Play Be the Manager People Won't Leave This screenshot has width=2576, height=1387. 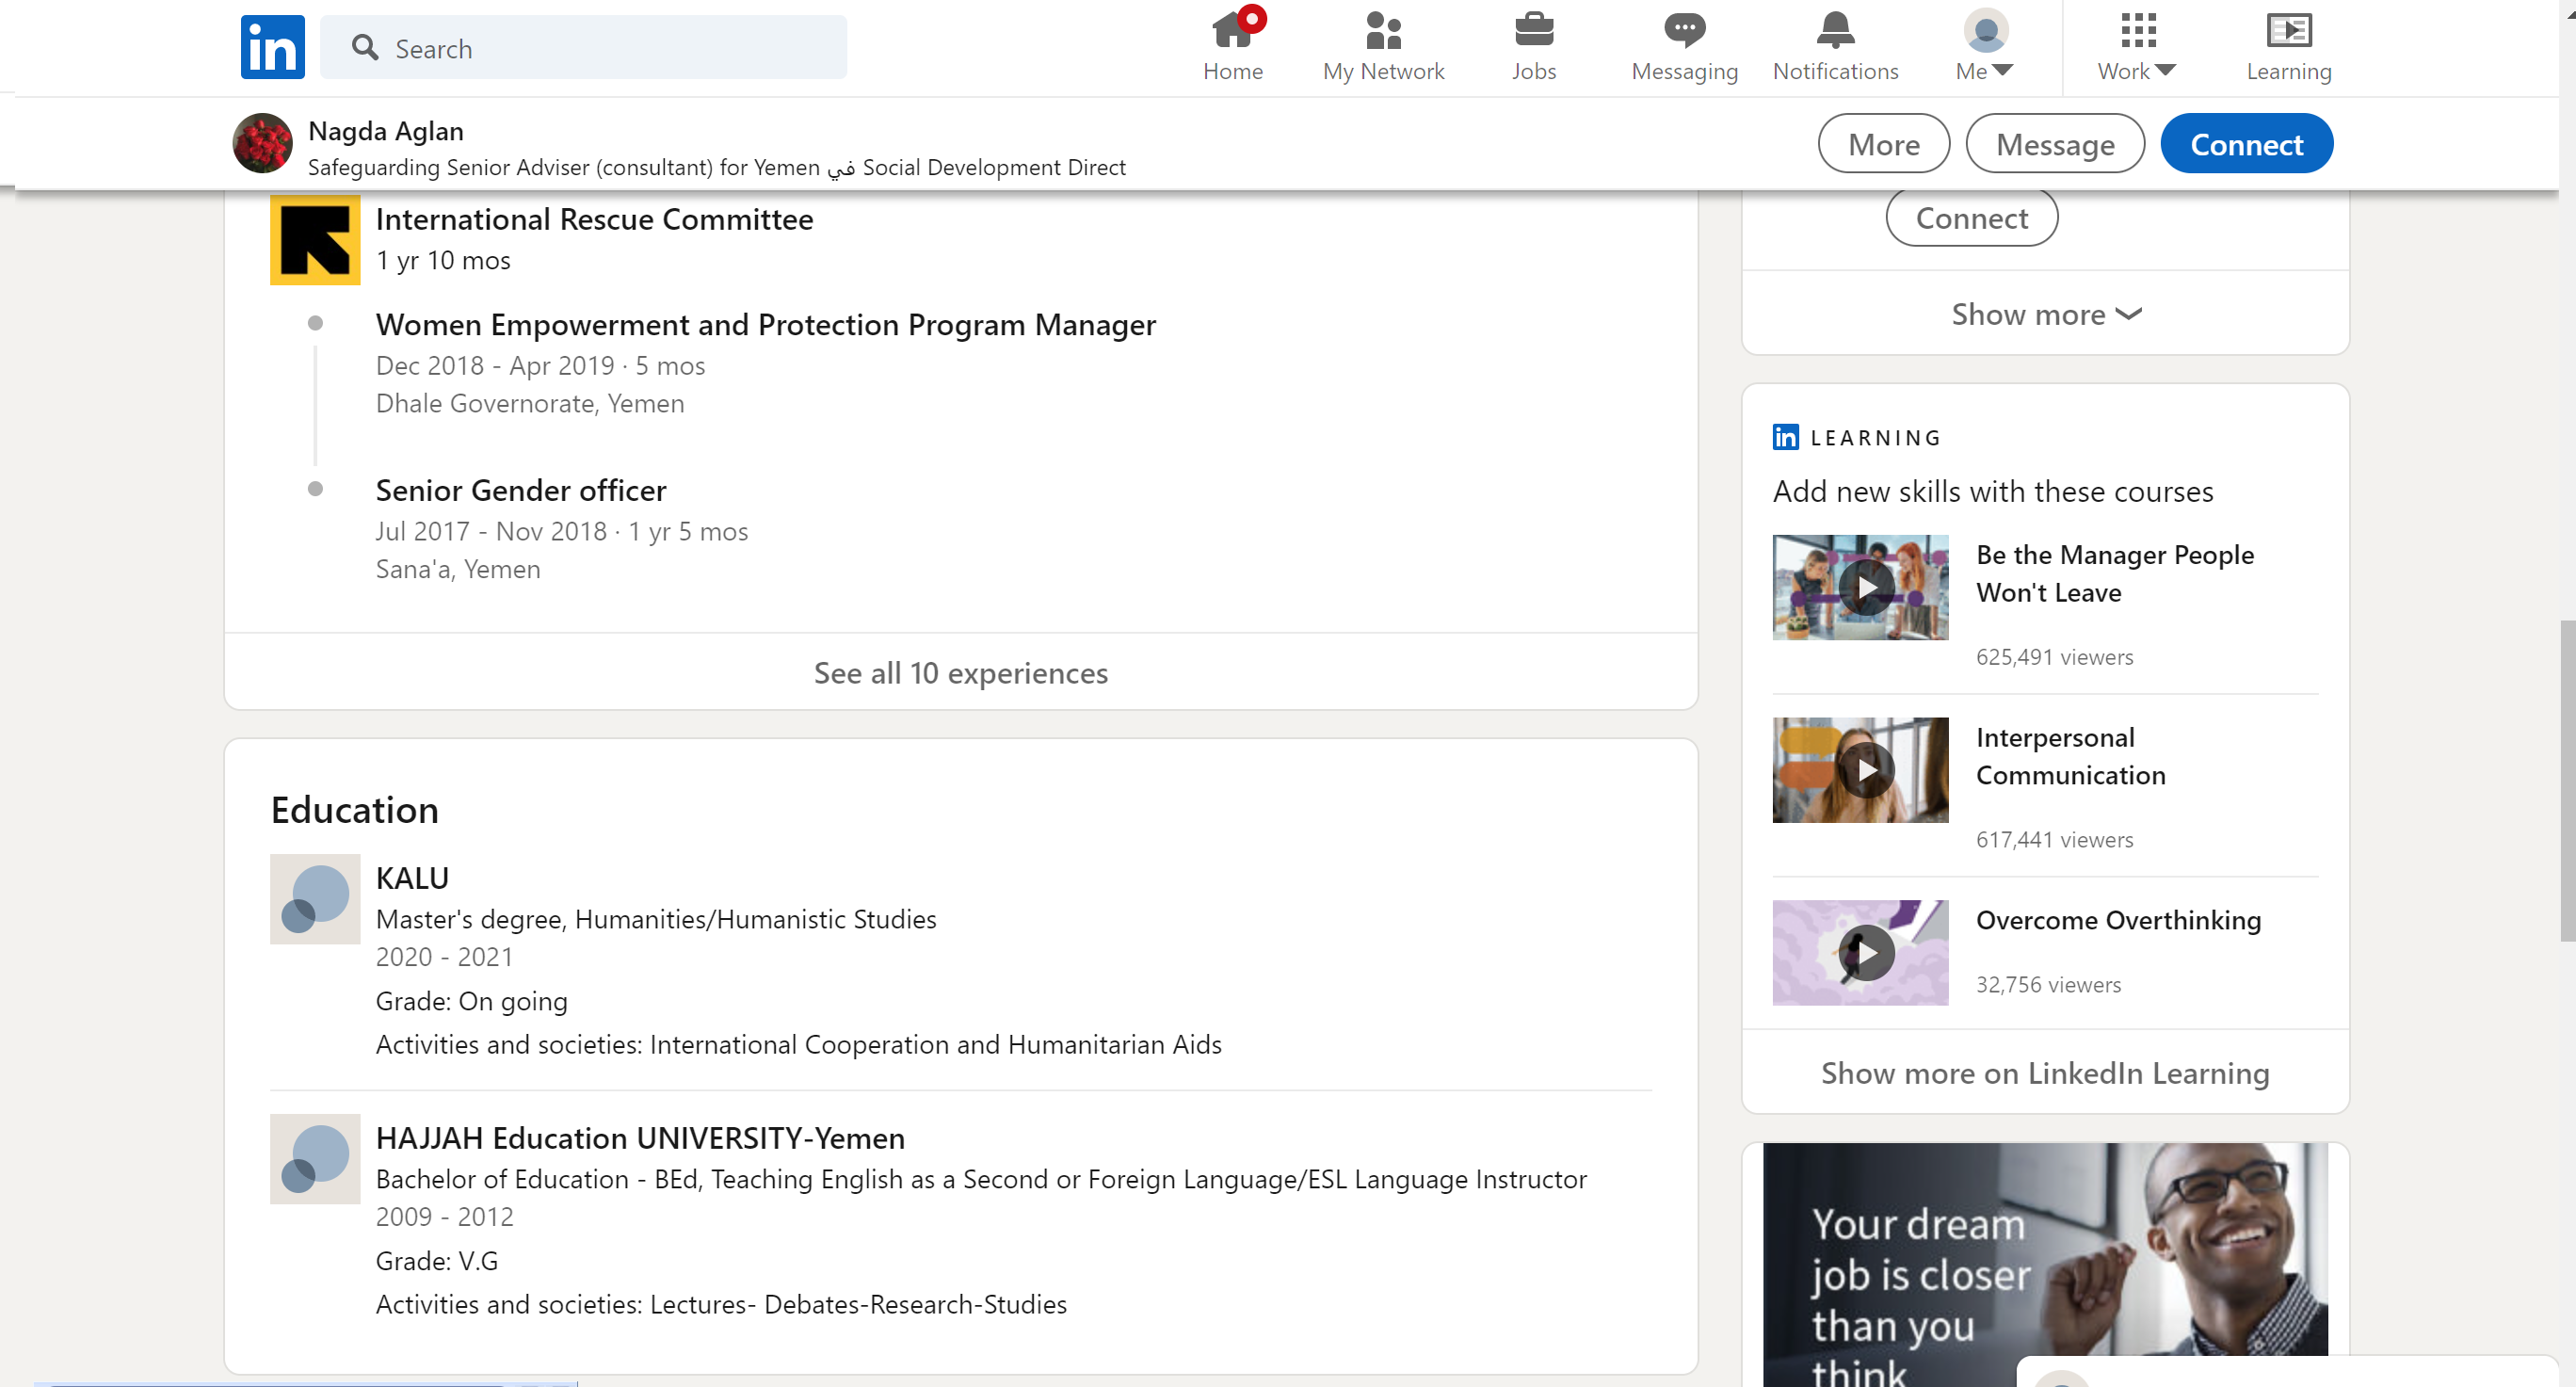[x=1866, y=588]
